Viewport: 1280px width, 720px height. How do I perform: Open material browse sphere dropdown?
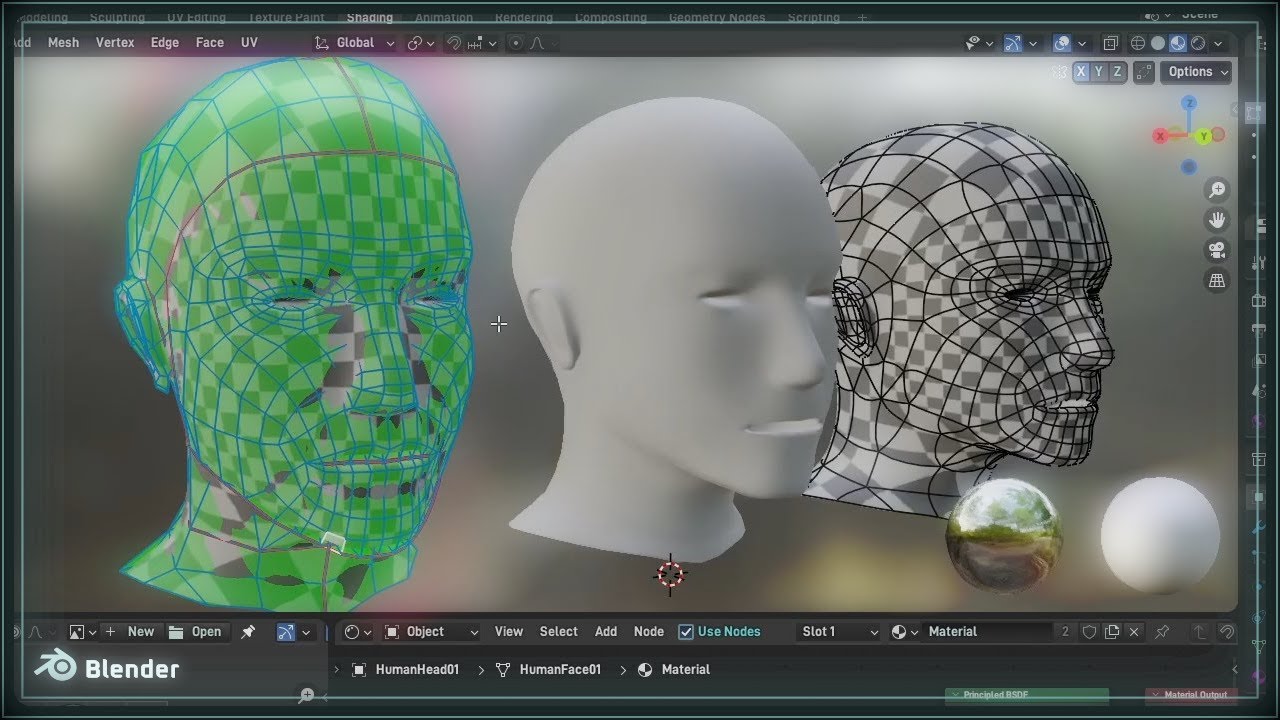coord(904,632)
